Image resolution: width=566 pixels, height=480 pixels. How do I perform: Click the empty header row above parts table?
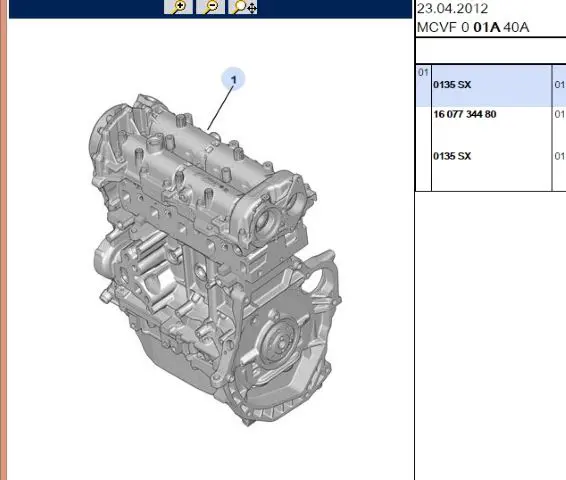point(491,51)
